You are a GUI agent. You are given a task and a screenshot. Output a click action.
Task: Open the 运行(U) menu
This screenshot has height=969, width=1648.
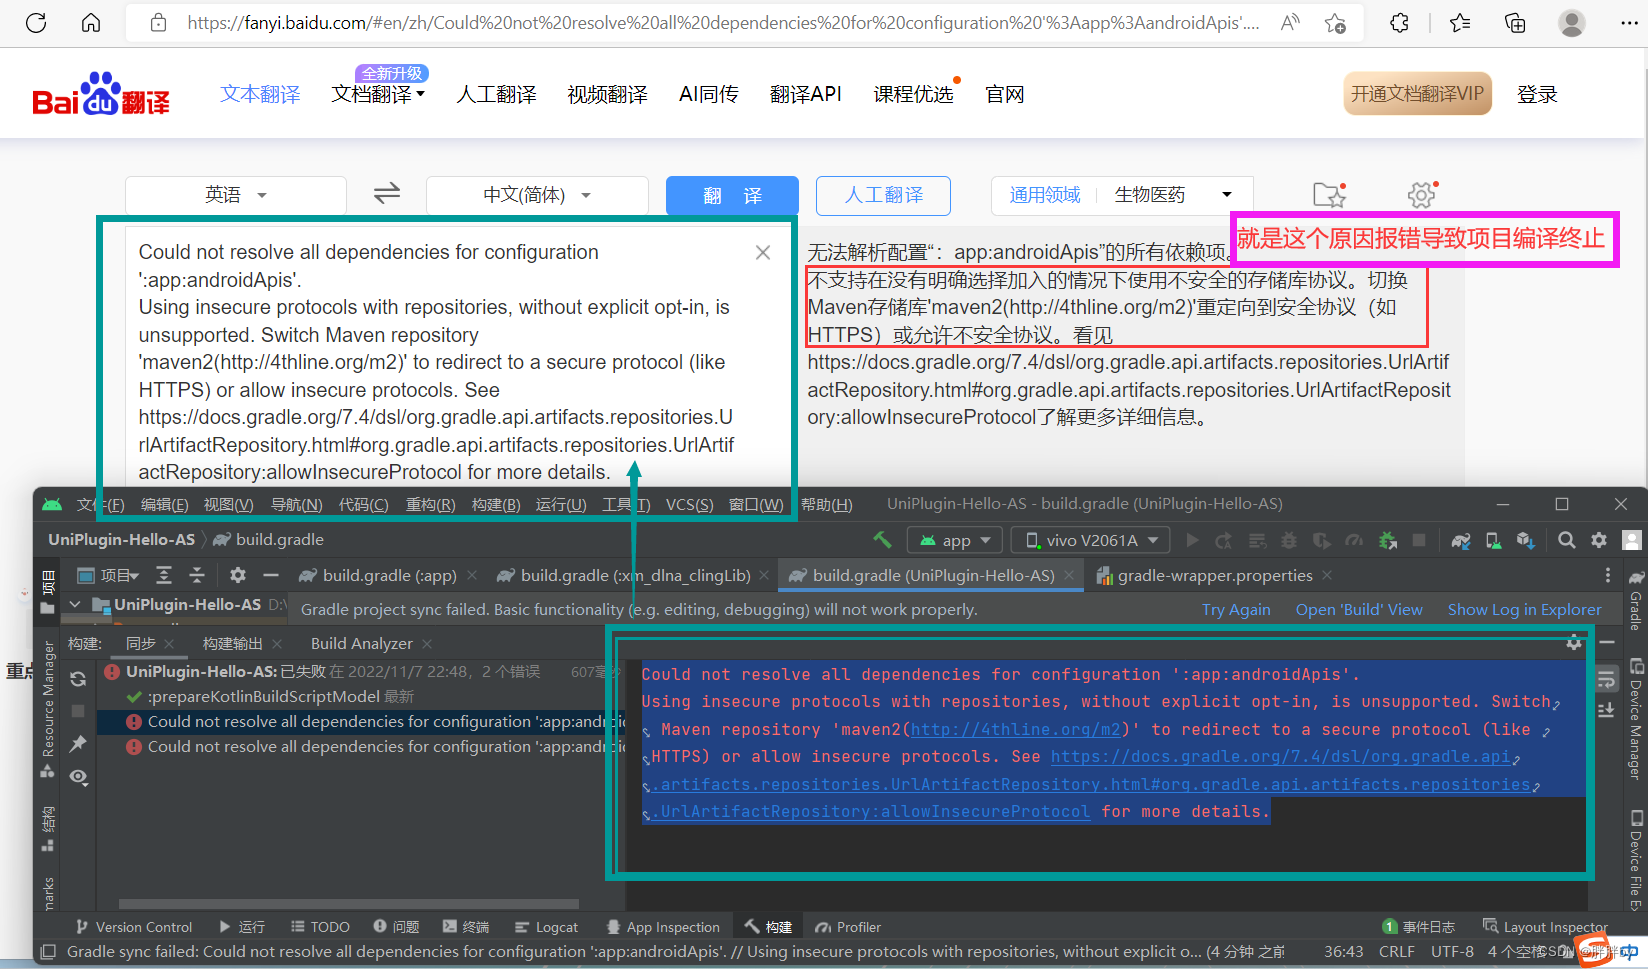pos(561,505)
